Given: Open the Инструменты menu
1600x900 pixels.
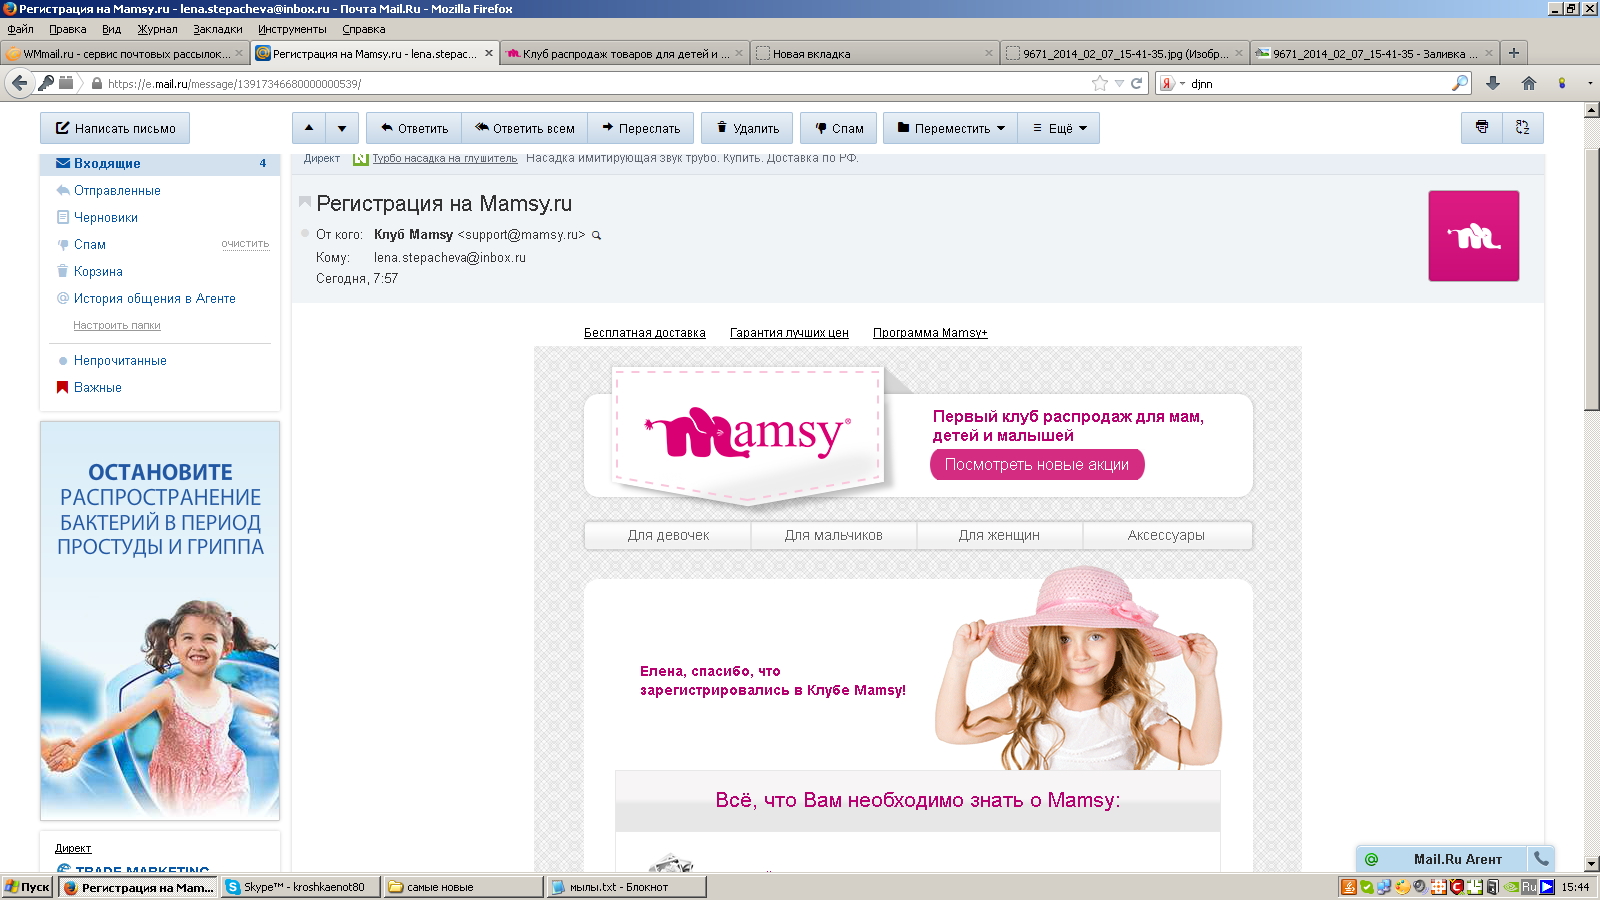Looking at the screenshot, I should point(292,29).
